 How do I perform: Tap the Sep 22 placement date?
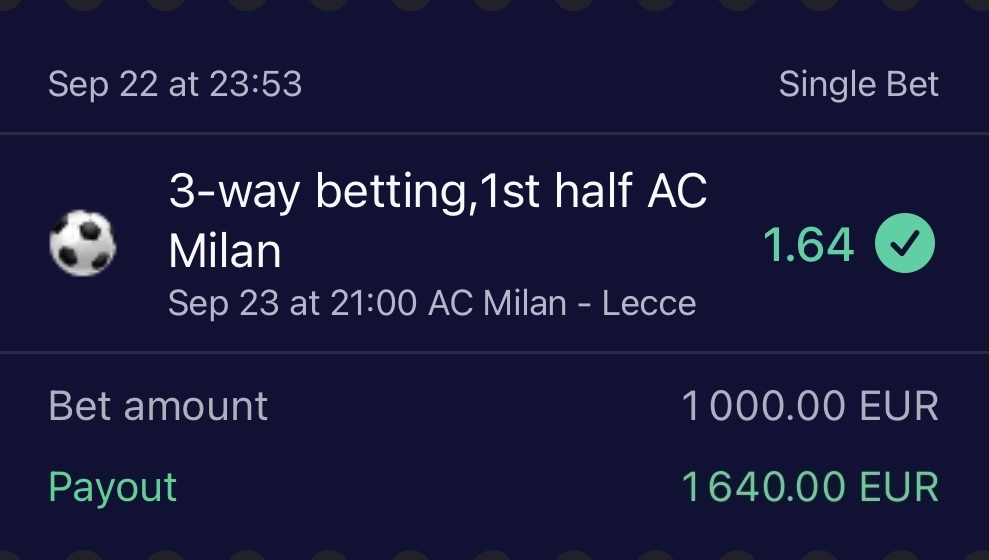[103, 85]
